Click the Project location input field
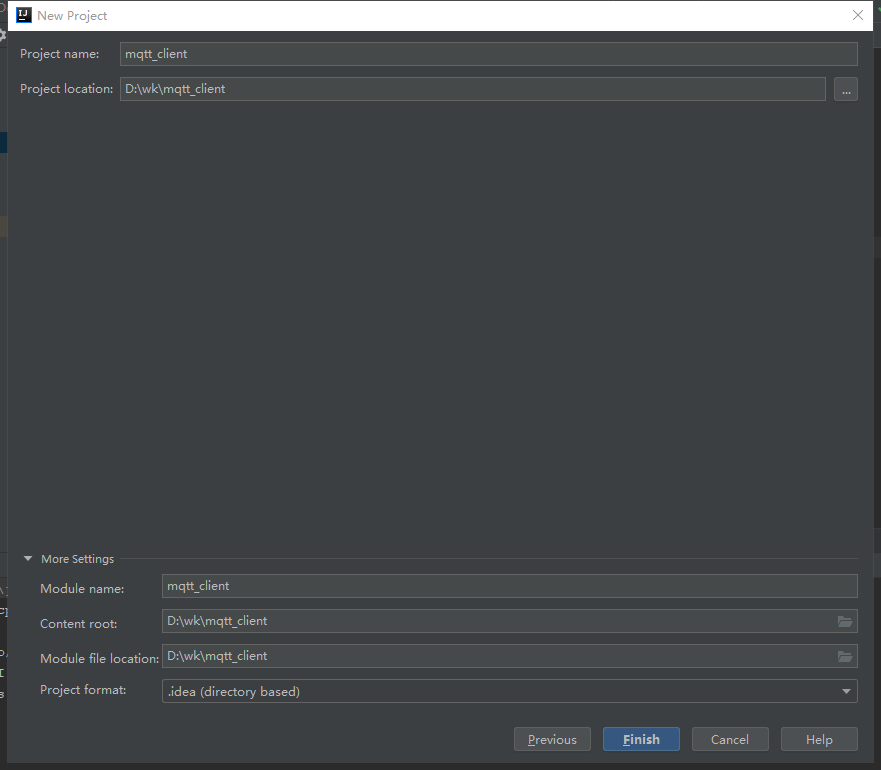This screenshot has height=770, width=881. [x=473, y=89]
